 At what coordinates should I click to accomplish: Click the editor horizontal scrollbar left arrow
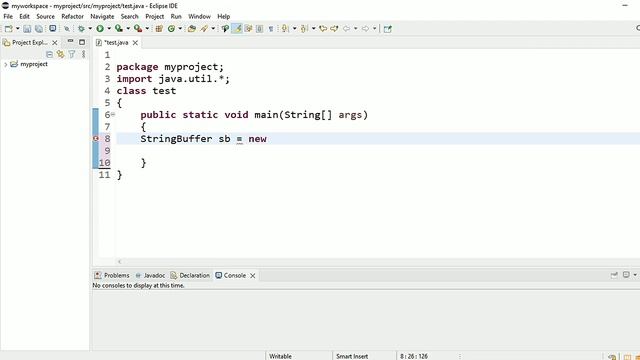point(120,262)
